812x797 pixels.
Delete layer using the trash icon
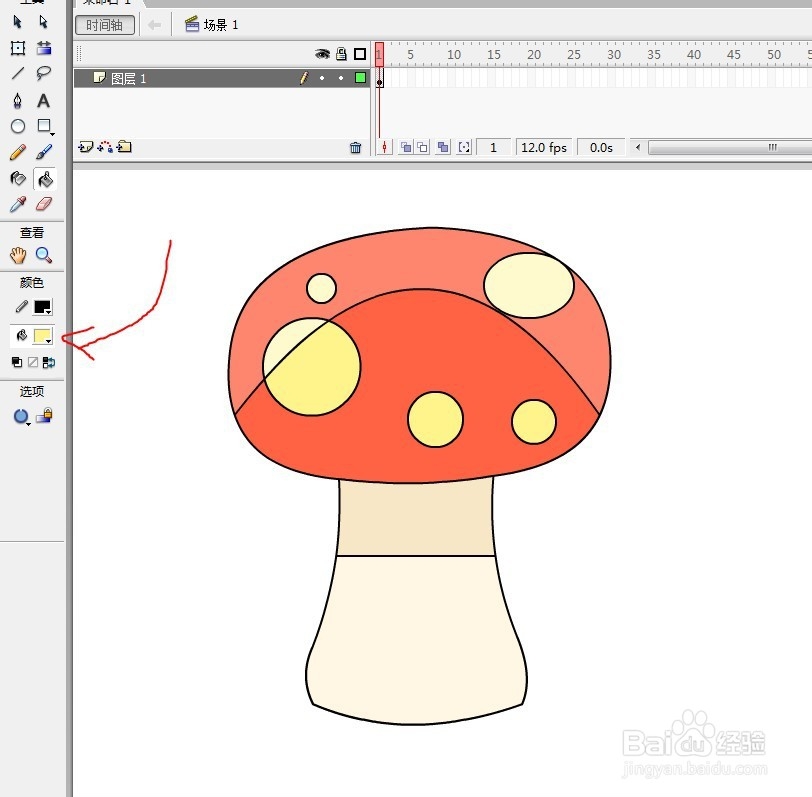pyautogui.click(x=355, y=148)
